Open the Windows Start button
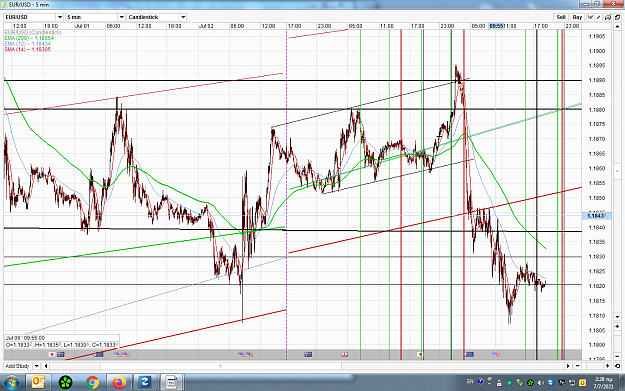 [x=11, y=383]
